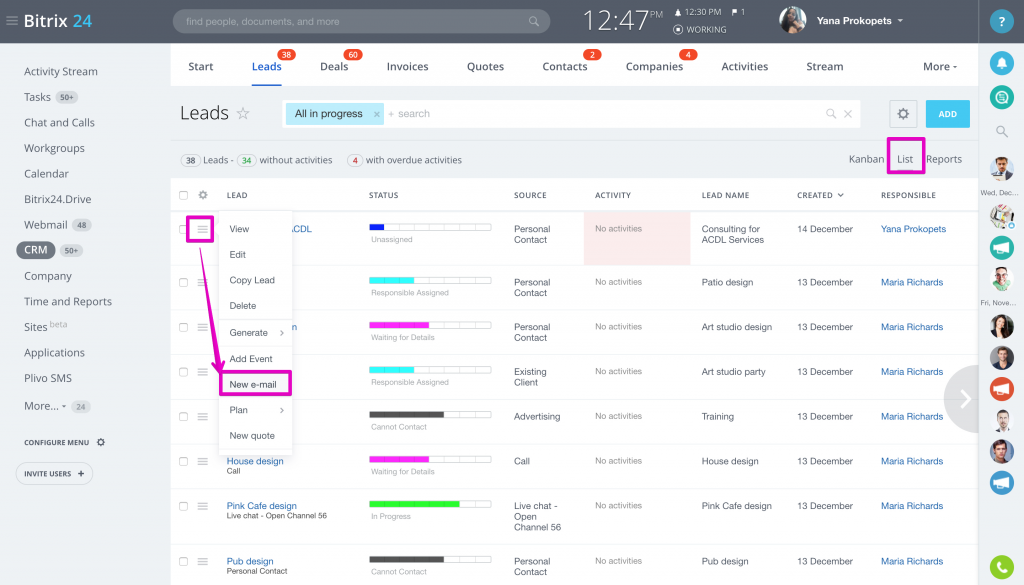Toggle the select-all leads checkbox

(184, 195)
